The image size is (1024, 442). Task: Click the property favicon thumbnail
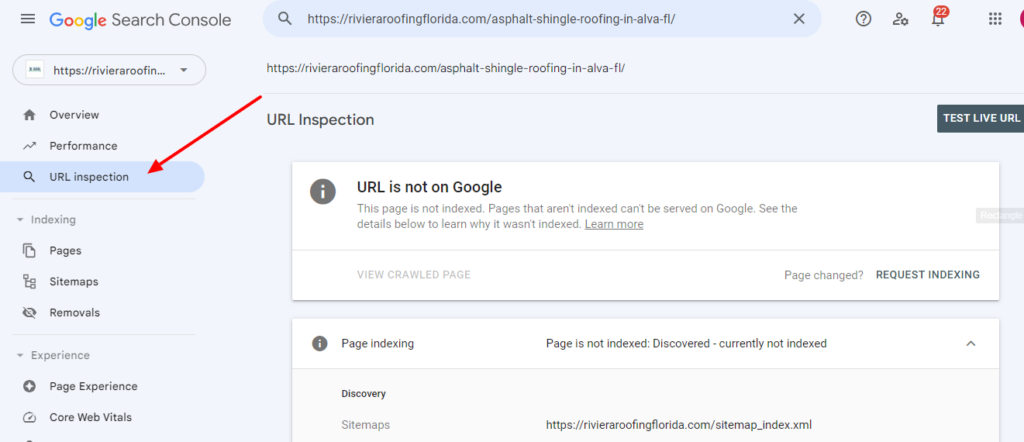35,70
